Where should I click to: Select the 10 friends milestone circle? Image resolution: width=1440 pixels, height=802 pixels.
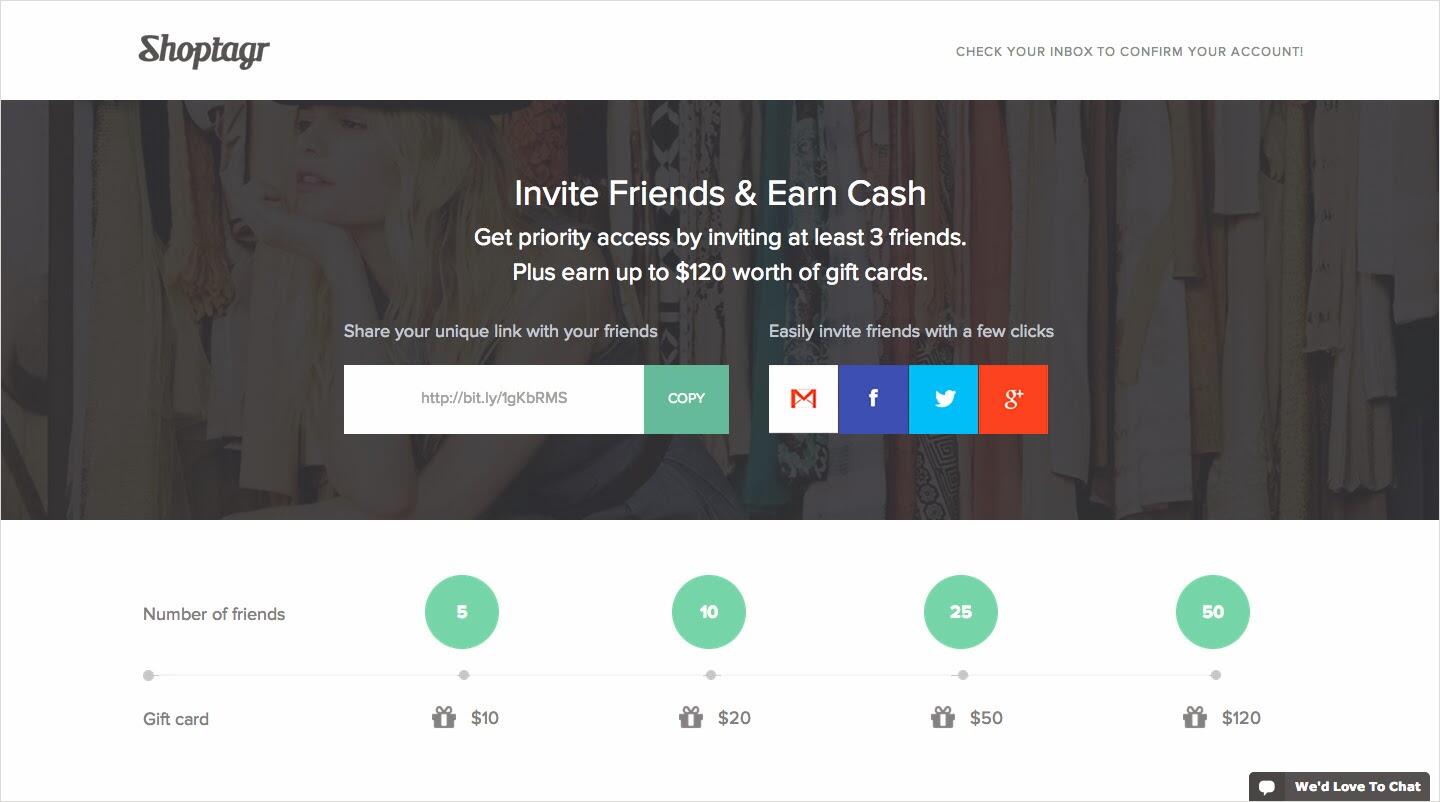[709, 612]
